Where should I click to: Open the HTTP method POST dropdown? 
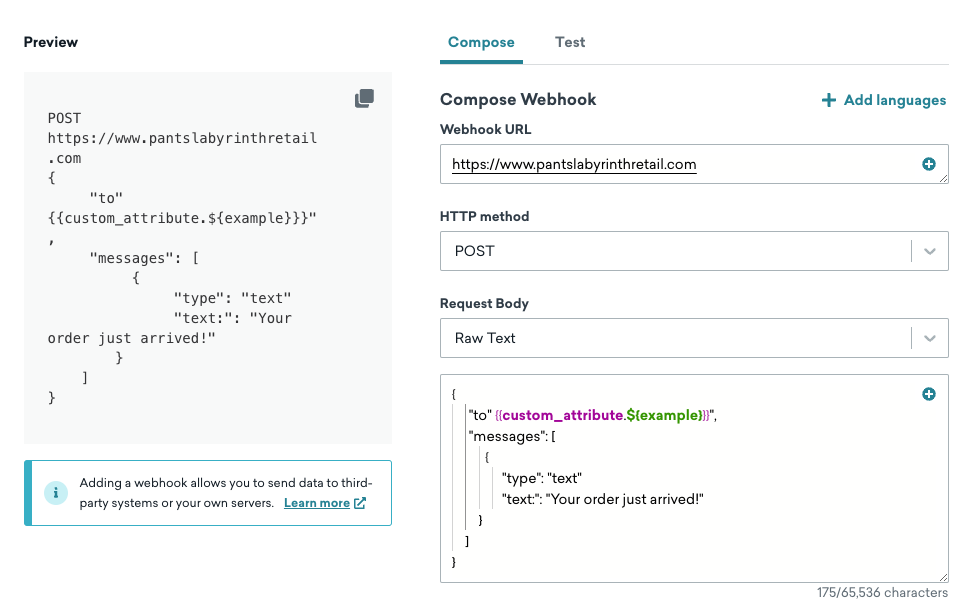(x=694, y=251)
